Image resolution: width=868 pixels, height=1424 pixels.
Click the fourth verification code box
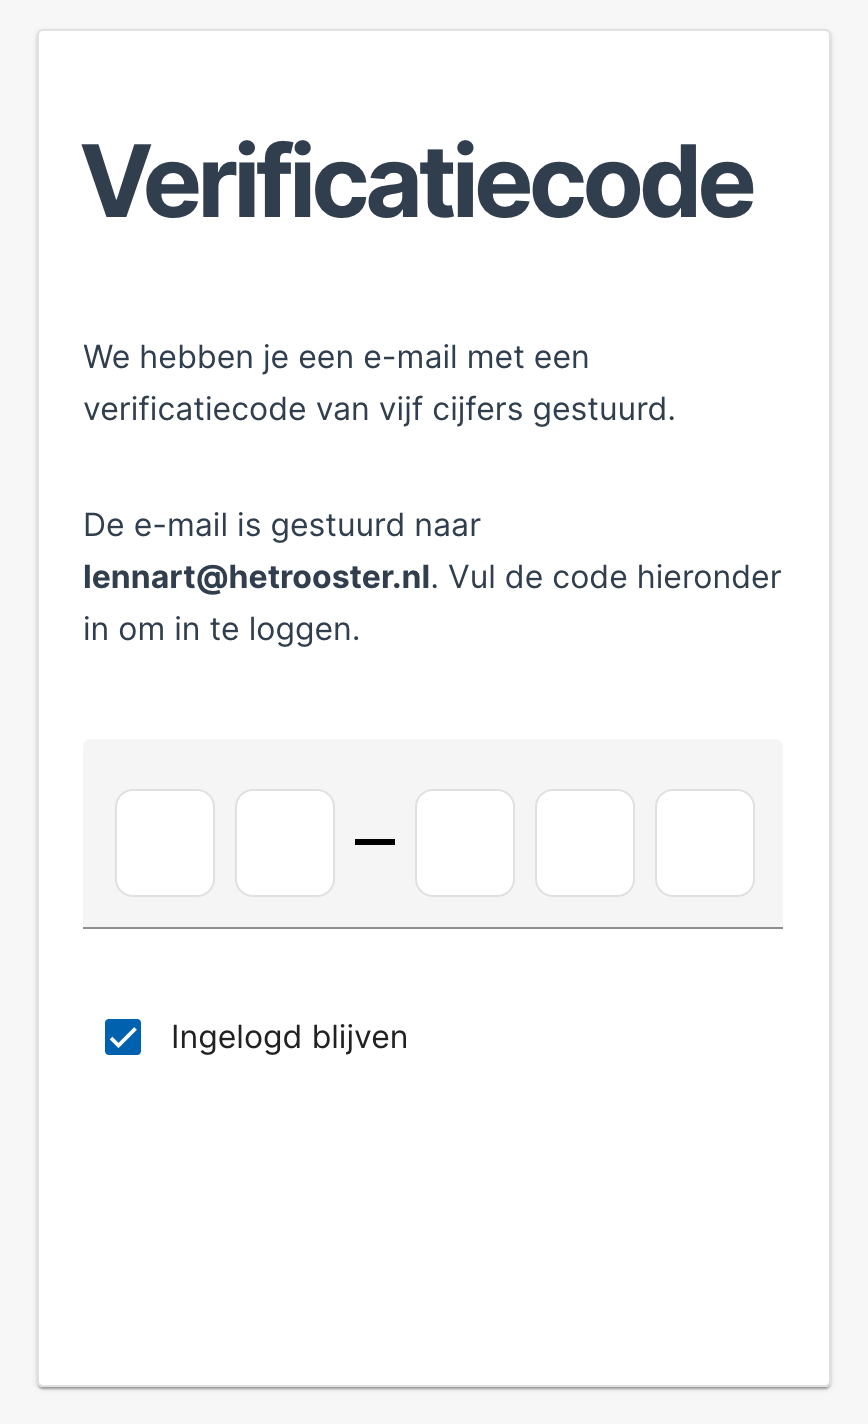point(584,843)
